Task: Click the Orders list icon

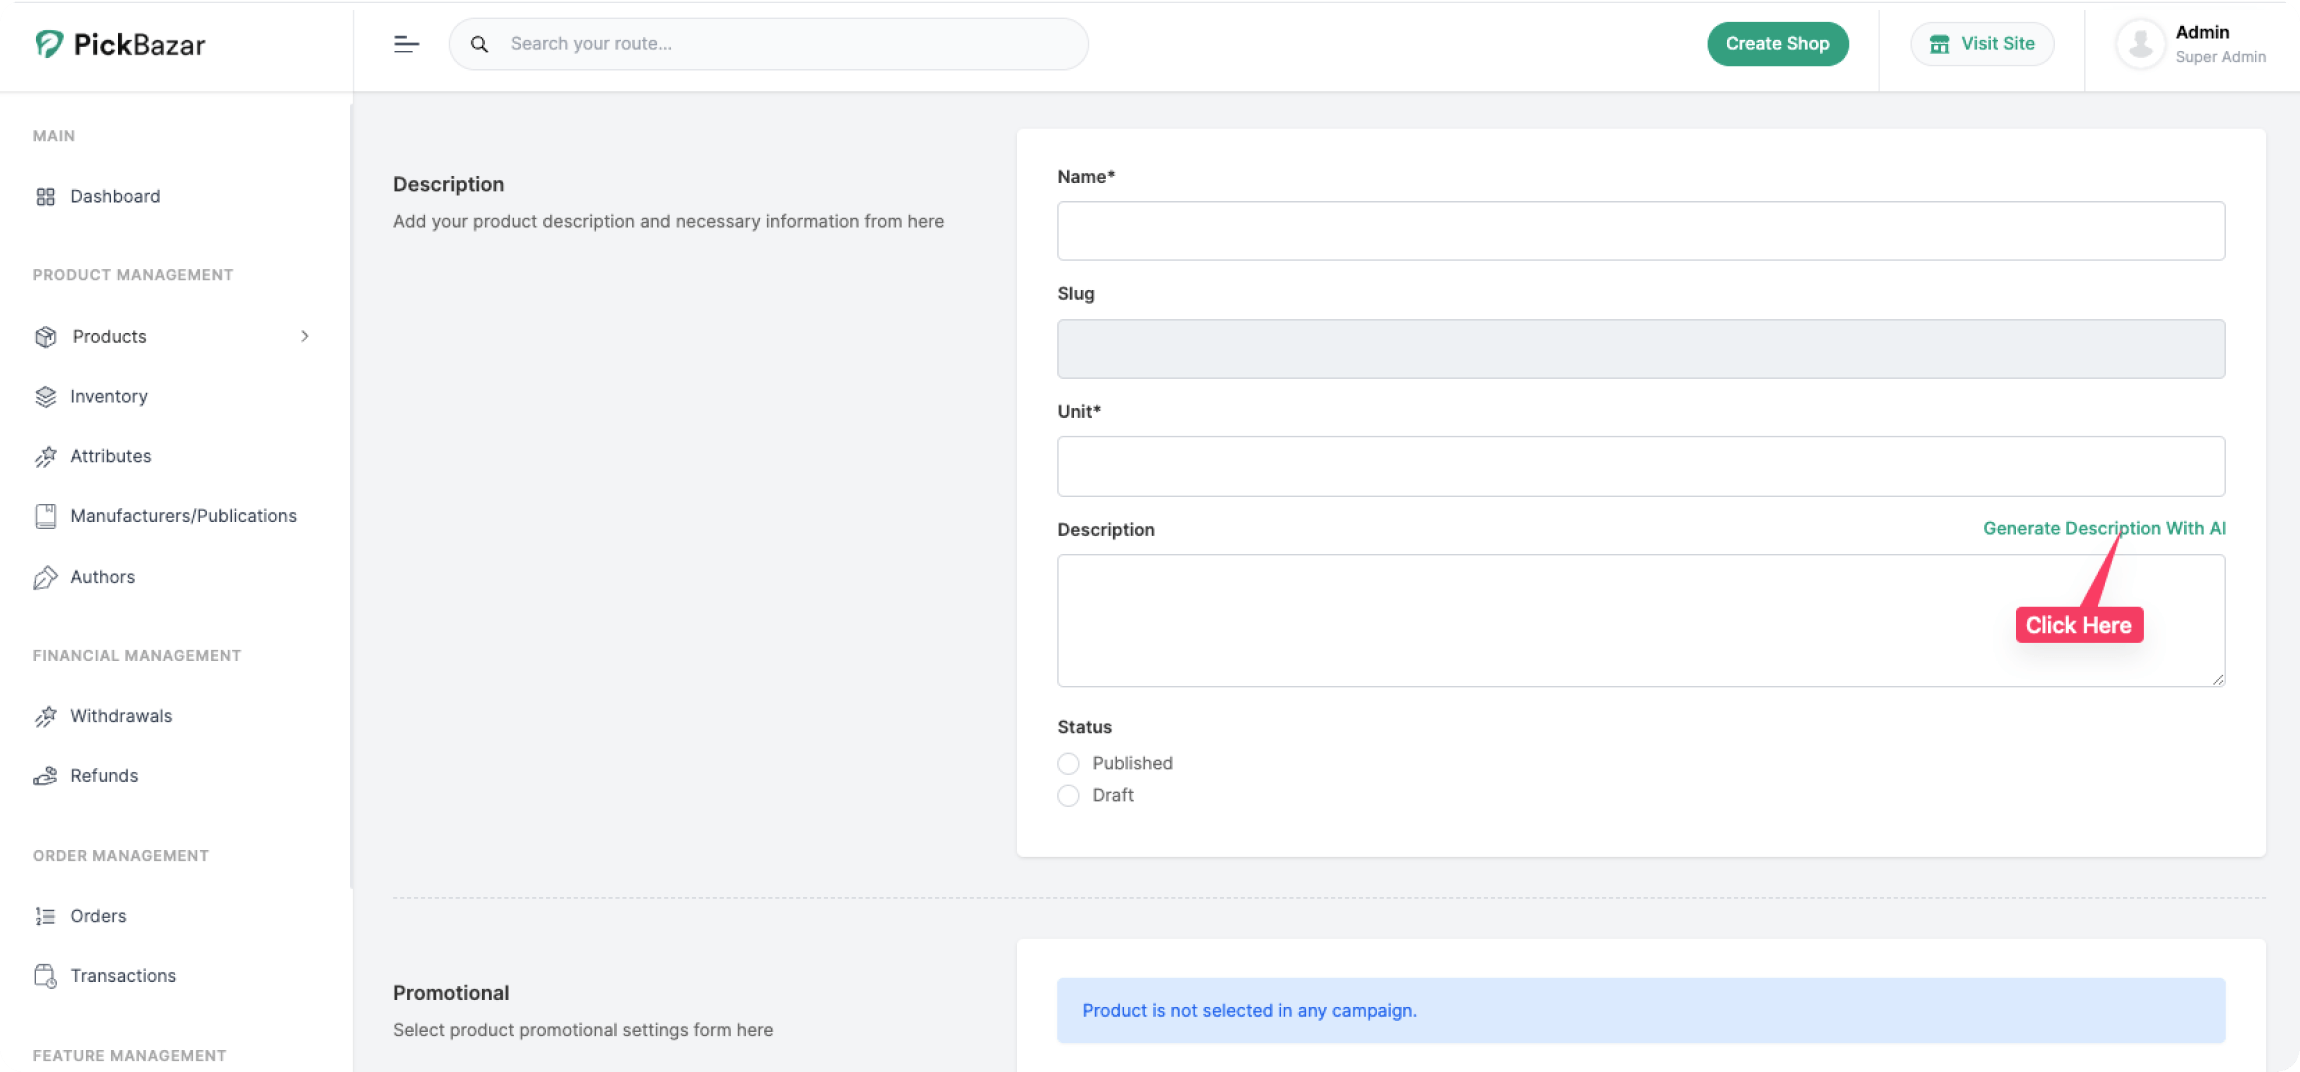Action: (45, 916)
